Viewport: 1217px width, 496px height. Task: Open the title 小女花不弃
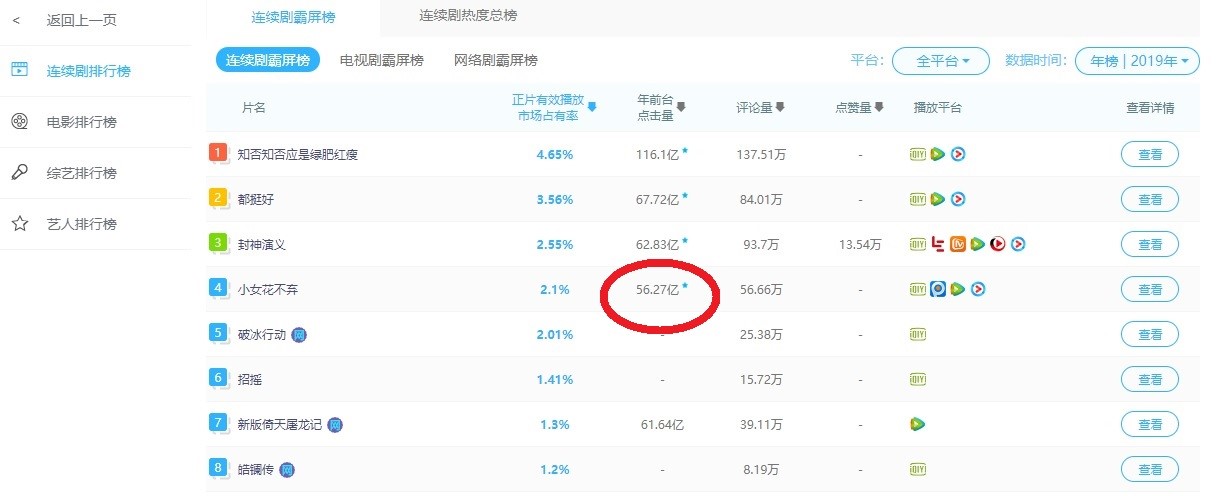(267, 289)
